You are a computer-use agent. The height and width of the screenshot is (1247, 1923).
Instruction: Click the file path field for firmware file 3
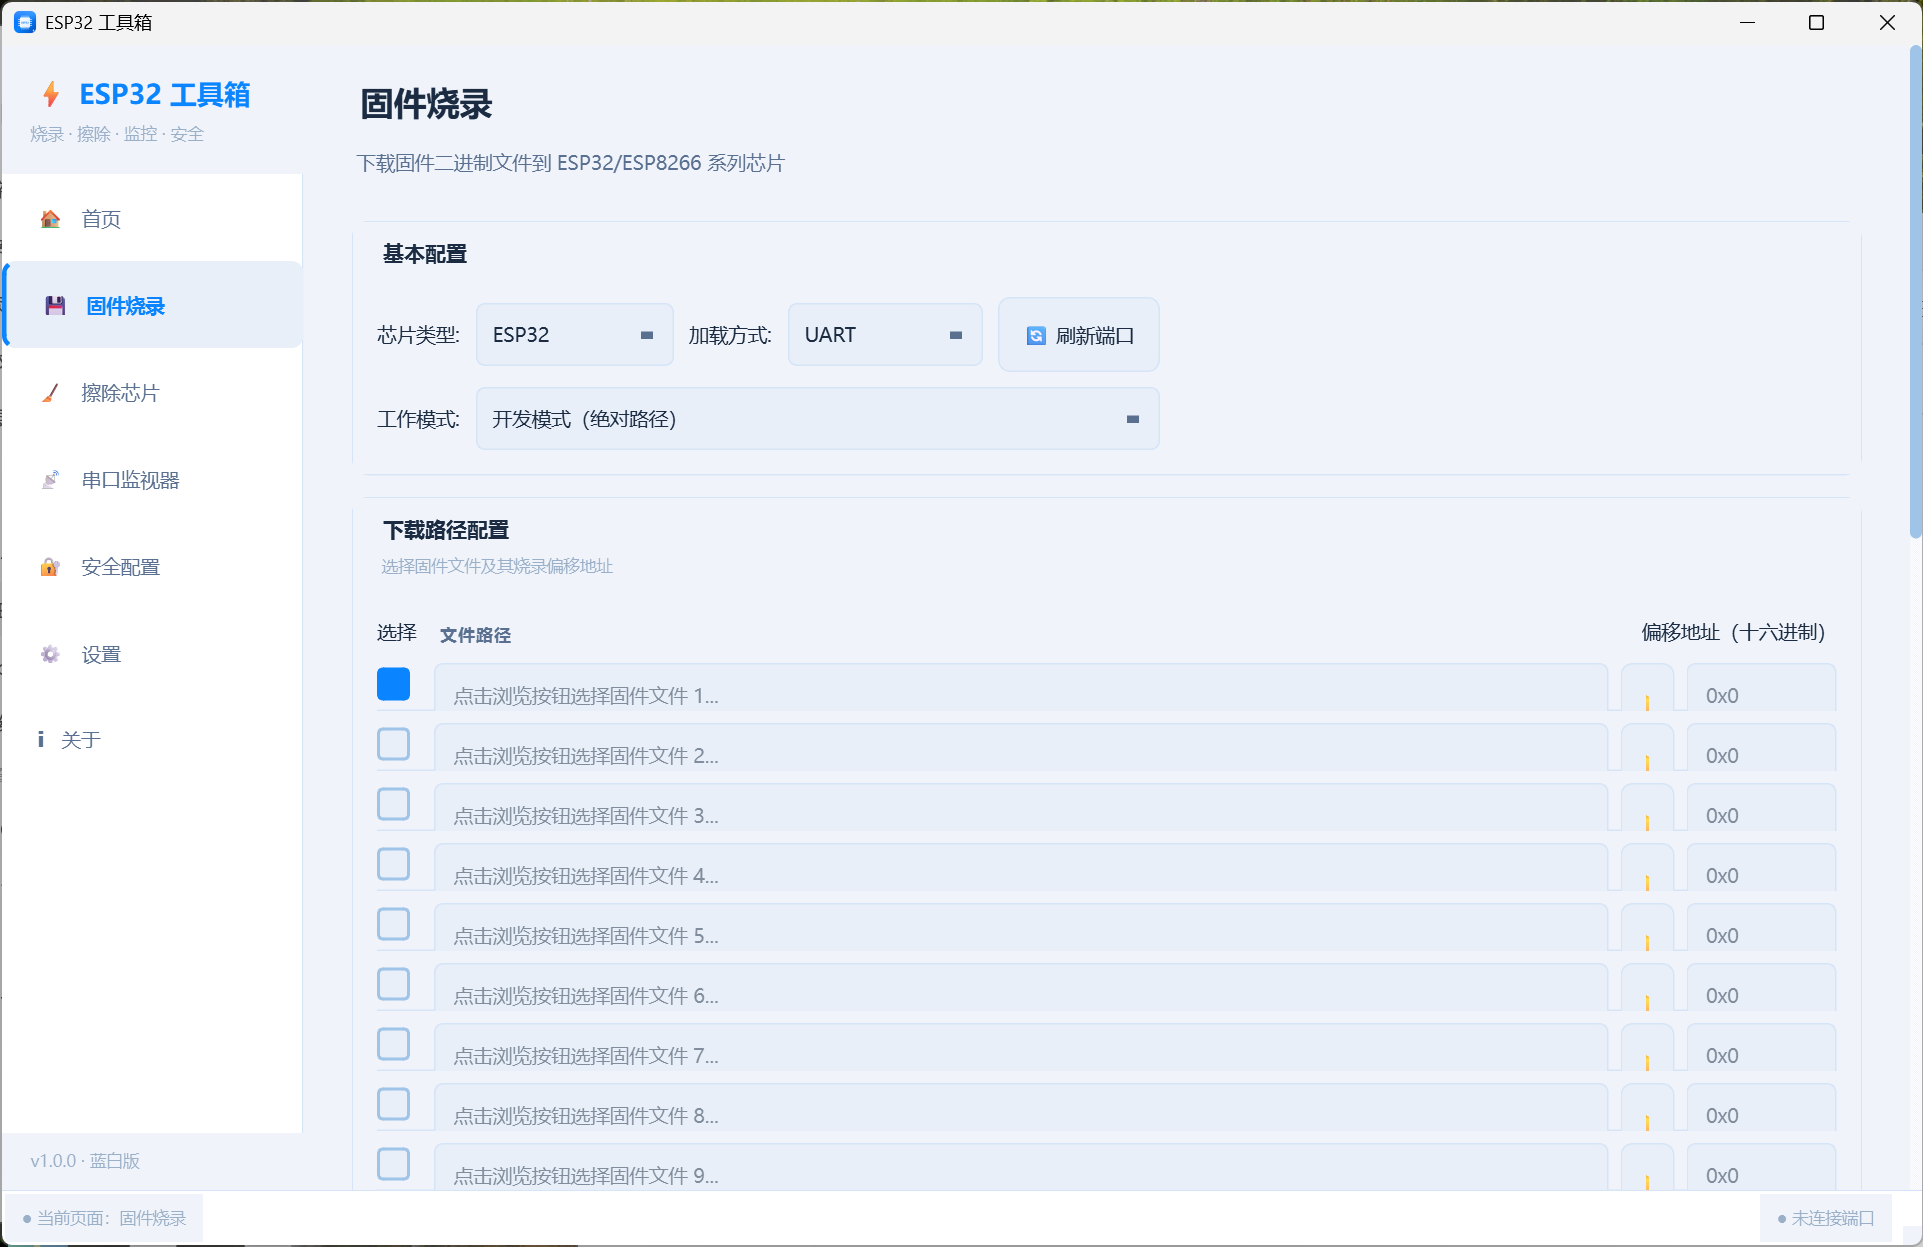pyautogui.click(x=1021, y=808)
